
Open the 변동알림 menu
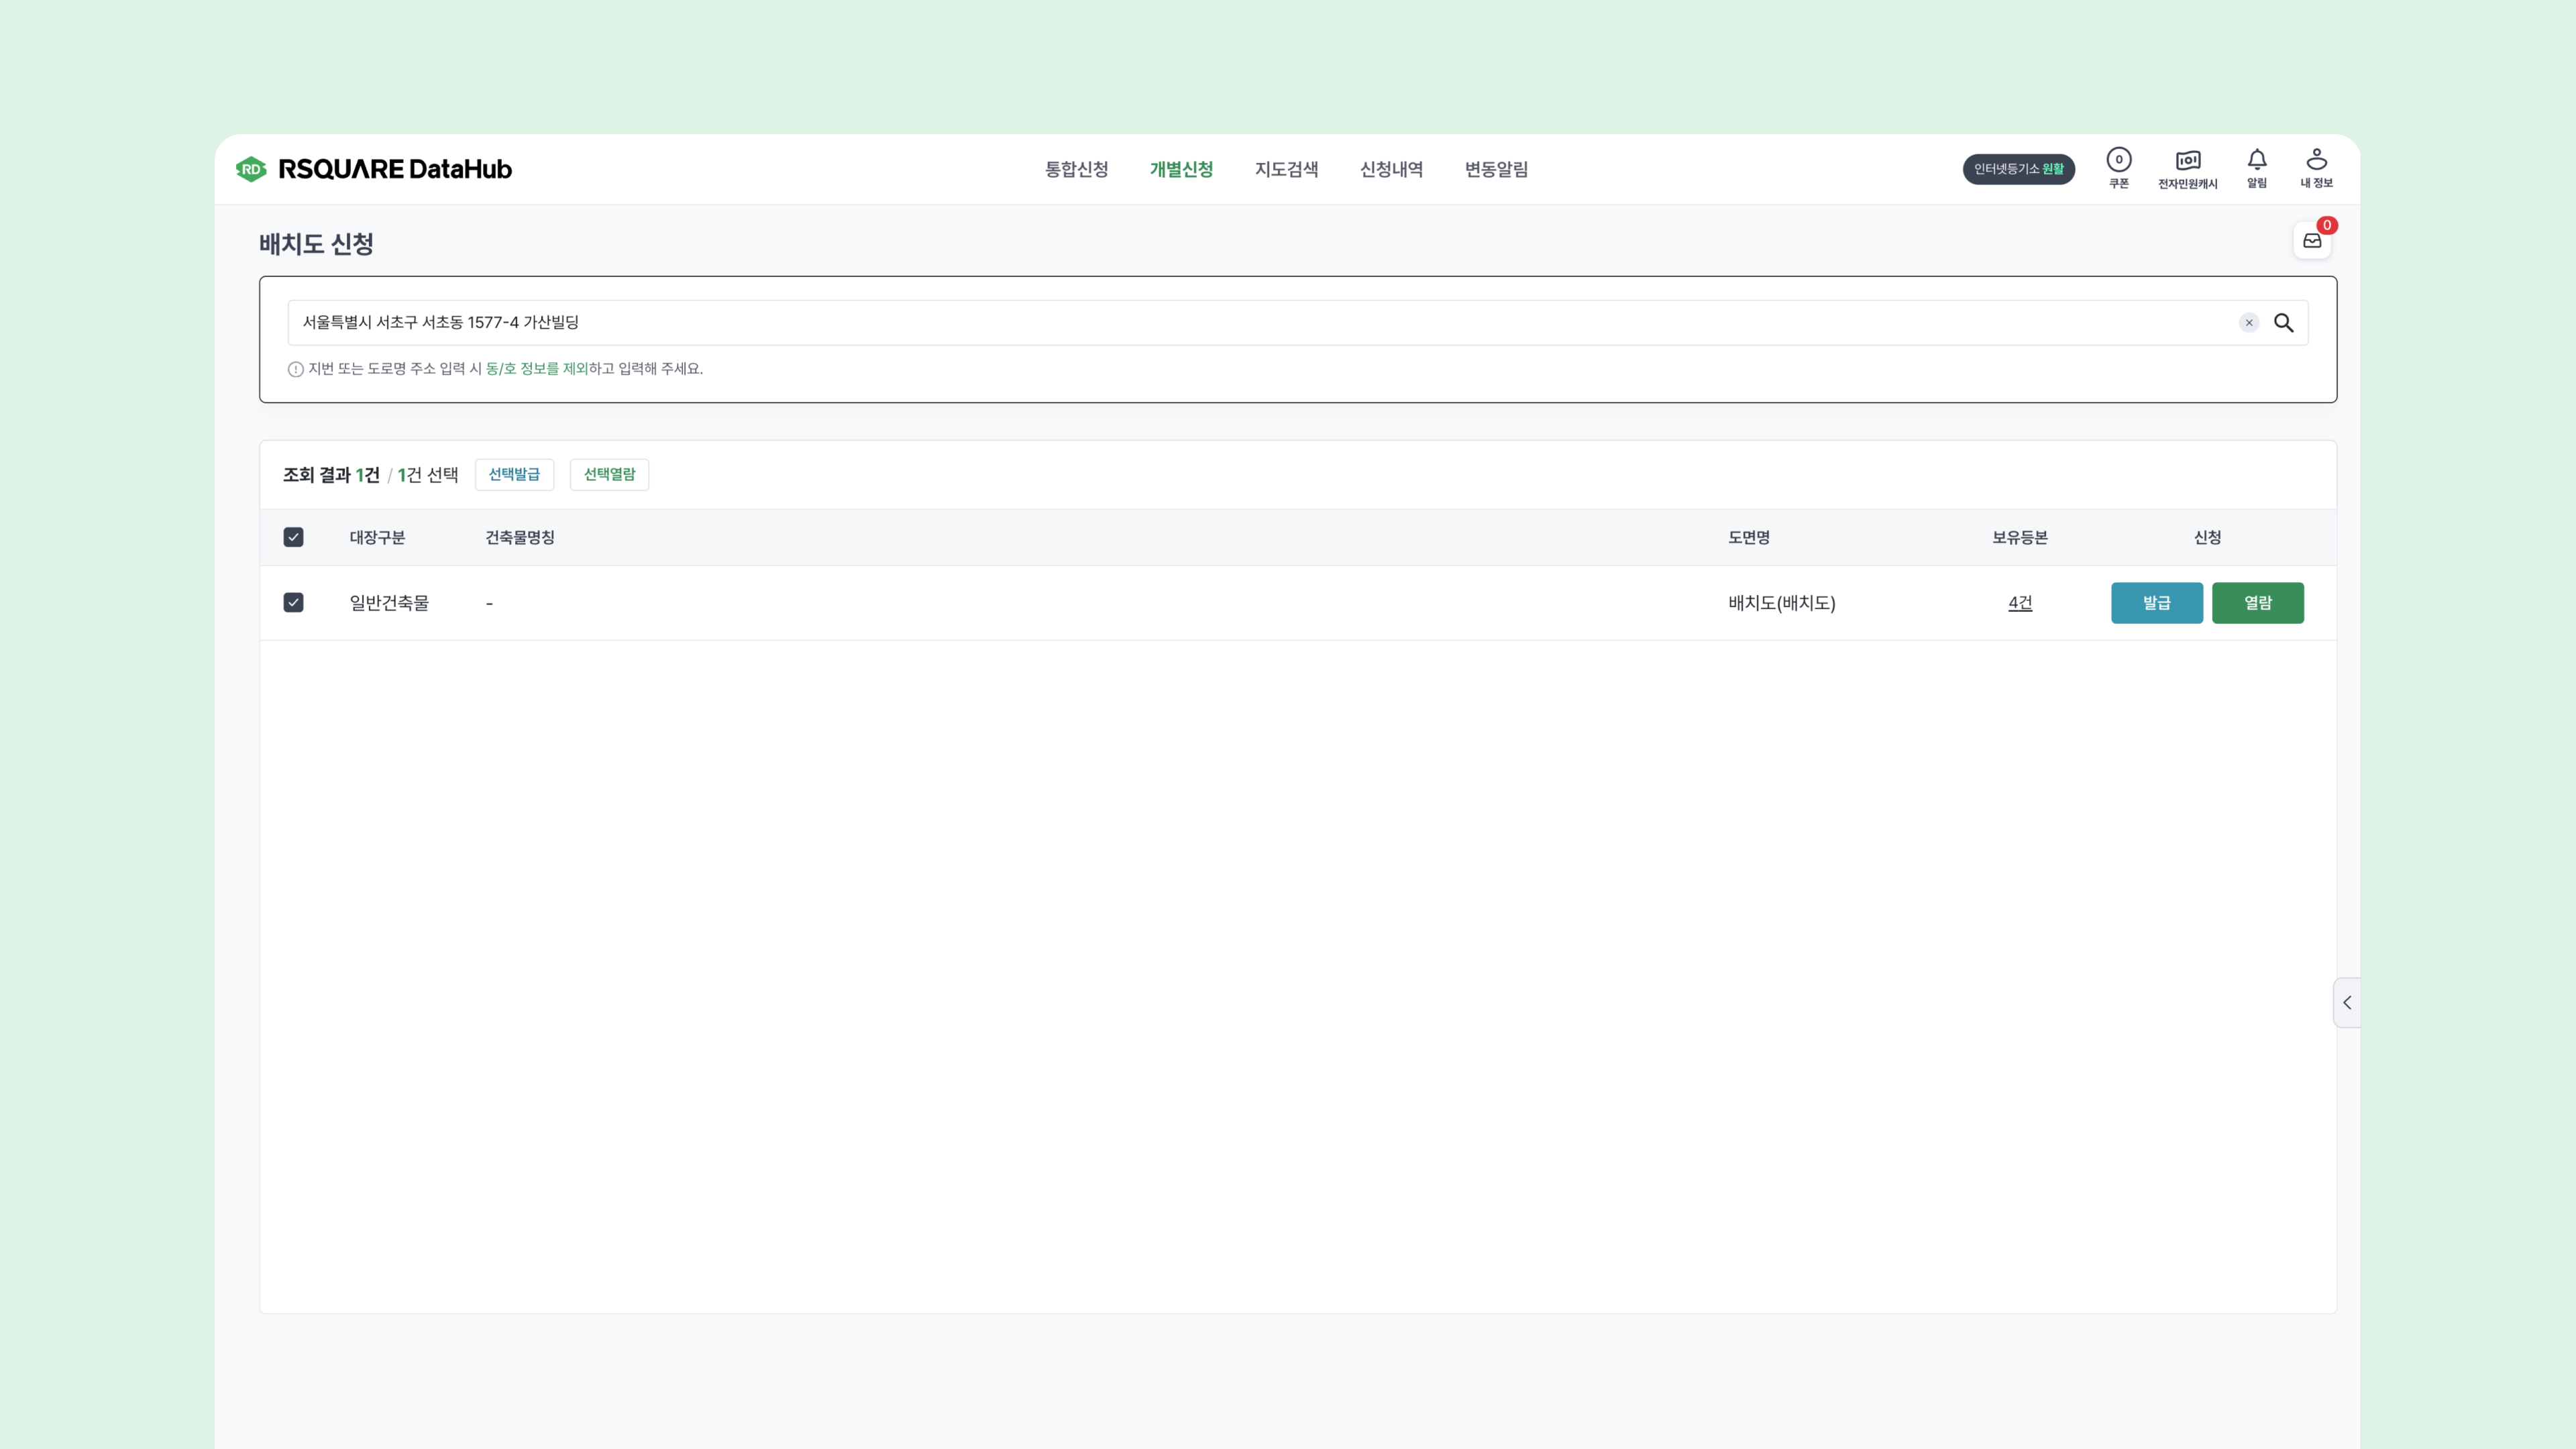tap(1496, 169)
